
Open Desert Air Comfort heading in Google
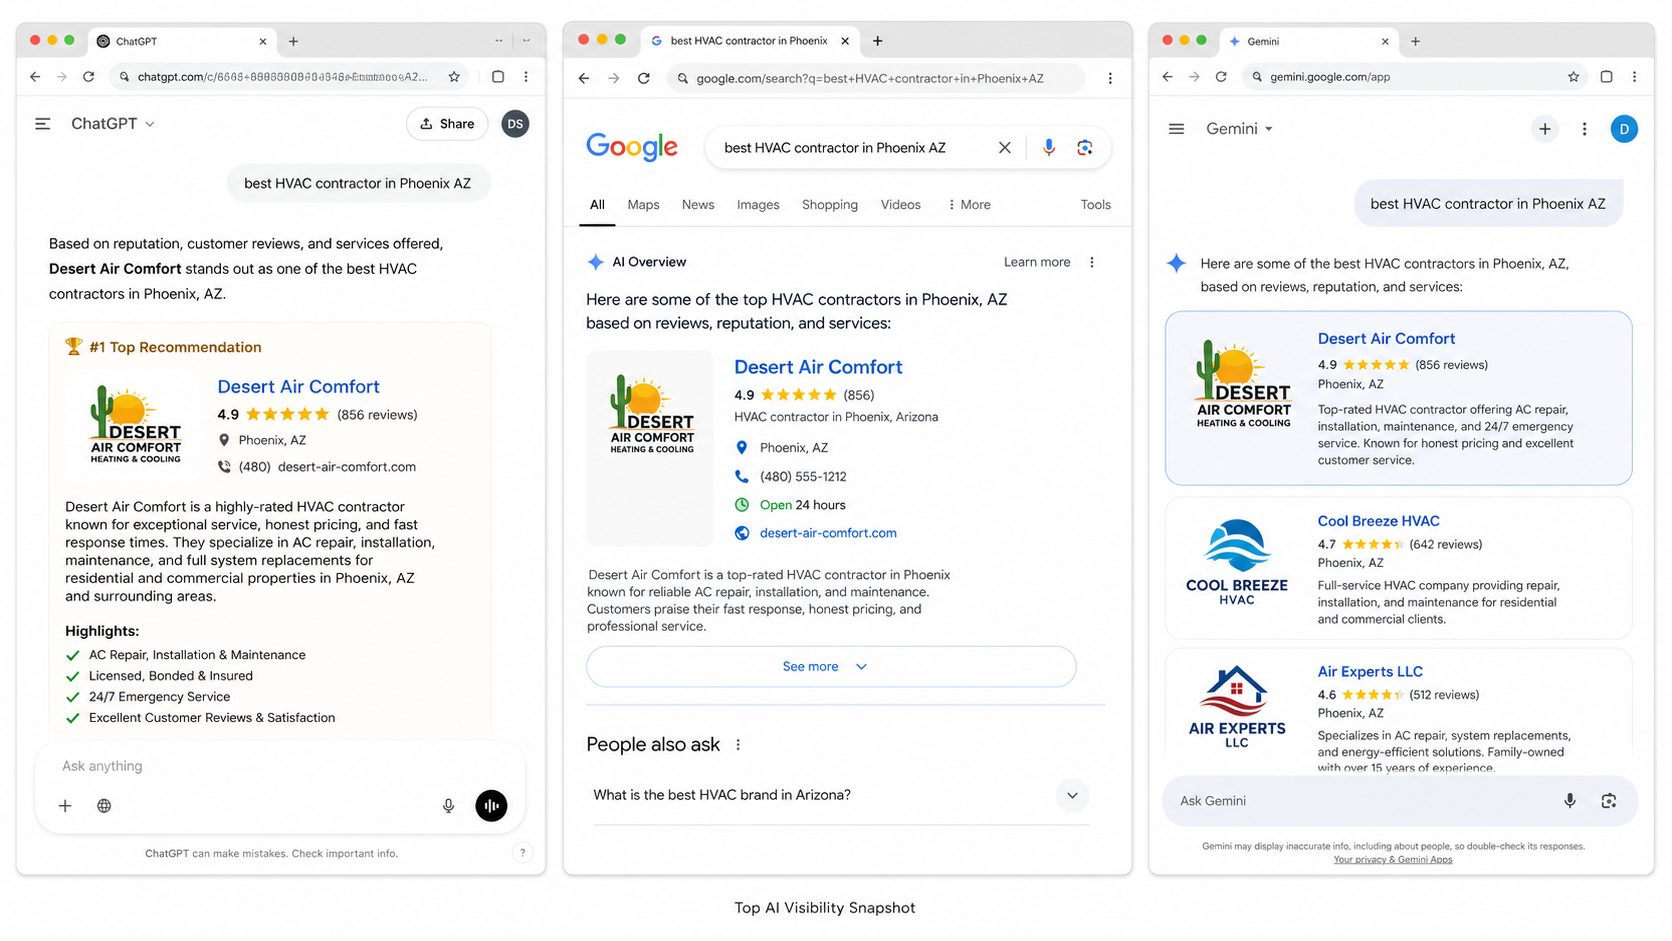pos(818,367)
